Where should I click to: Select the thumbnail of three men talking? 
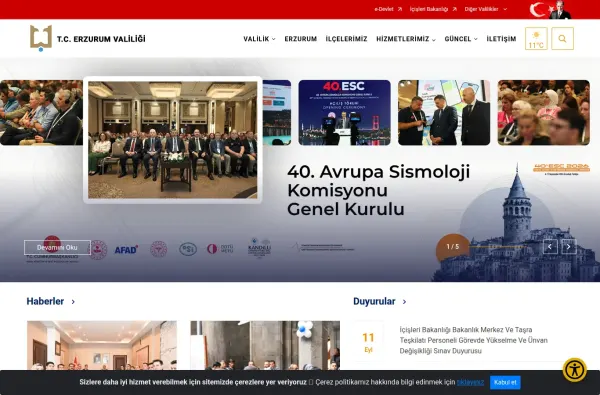[444, 113]
